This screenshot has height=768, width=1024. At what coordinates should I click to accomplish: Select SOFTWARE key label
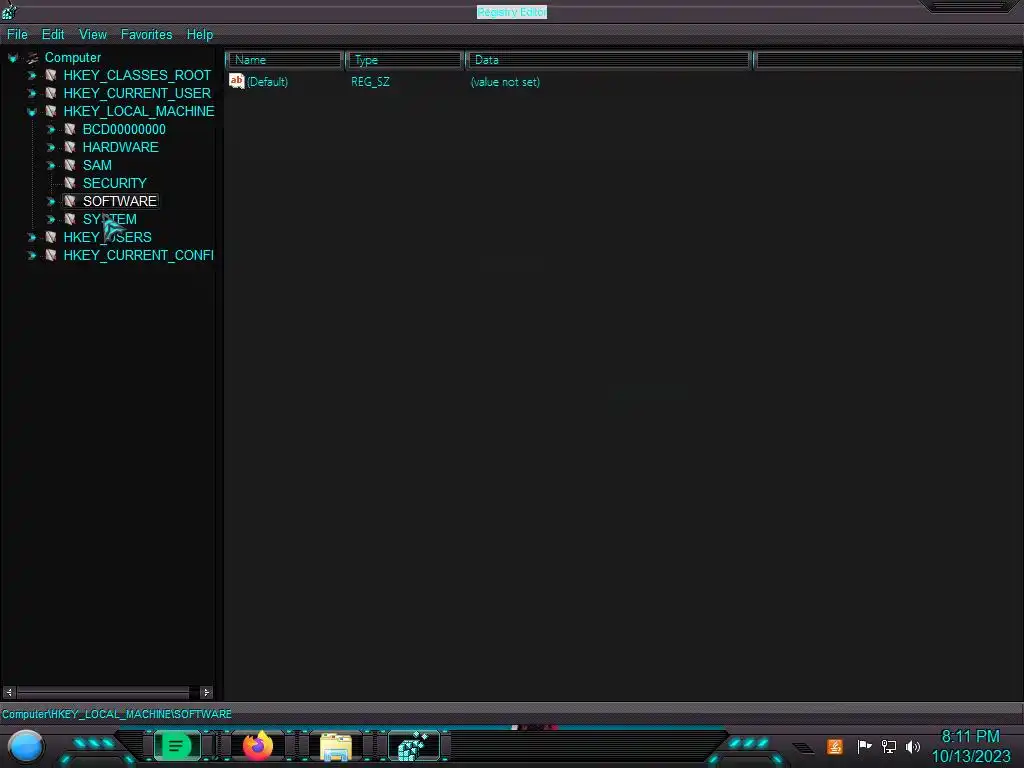tap(120, 201)
